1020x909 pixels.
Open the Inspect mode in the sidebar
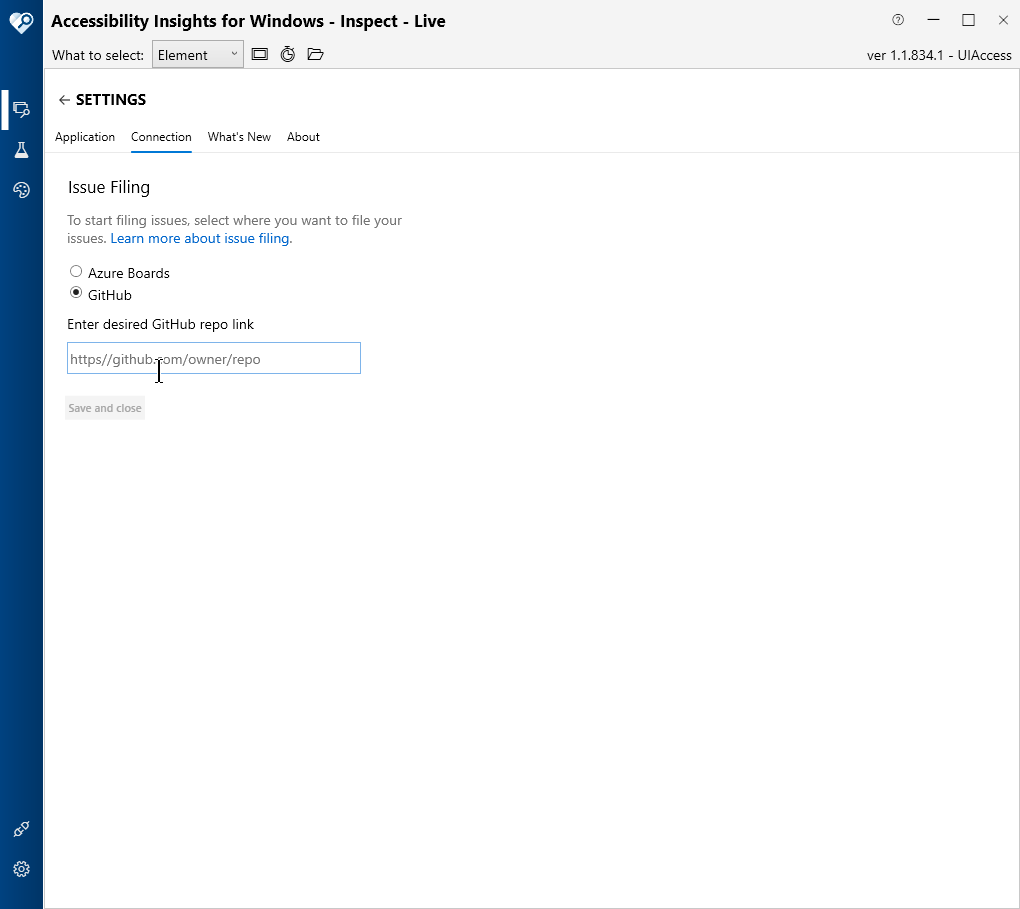[21, 109]
